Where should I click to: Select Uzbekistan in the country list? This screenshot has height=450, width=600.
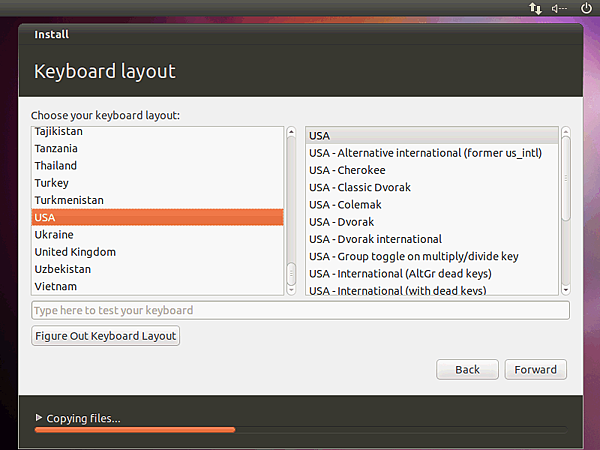157,269
